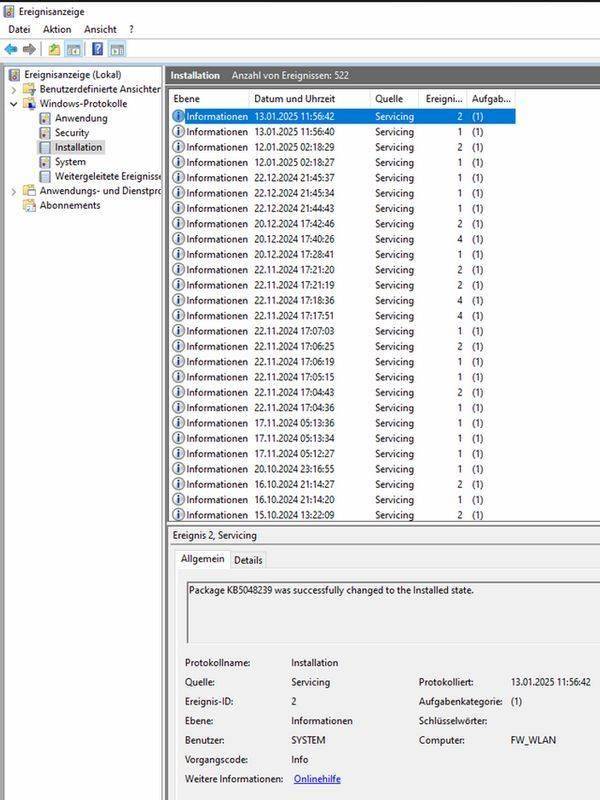
Task: Open the Datei menu
Action: click(19, 30)
